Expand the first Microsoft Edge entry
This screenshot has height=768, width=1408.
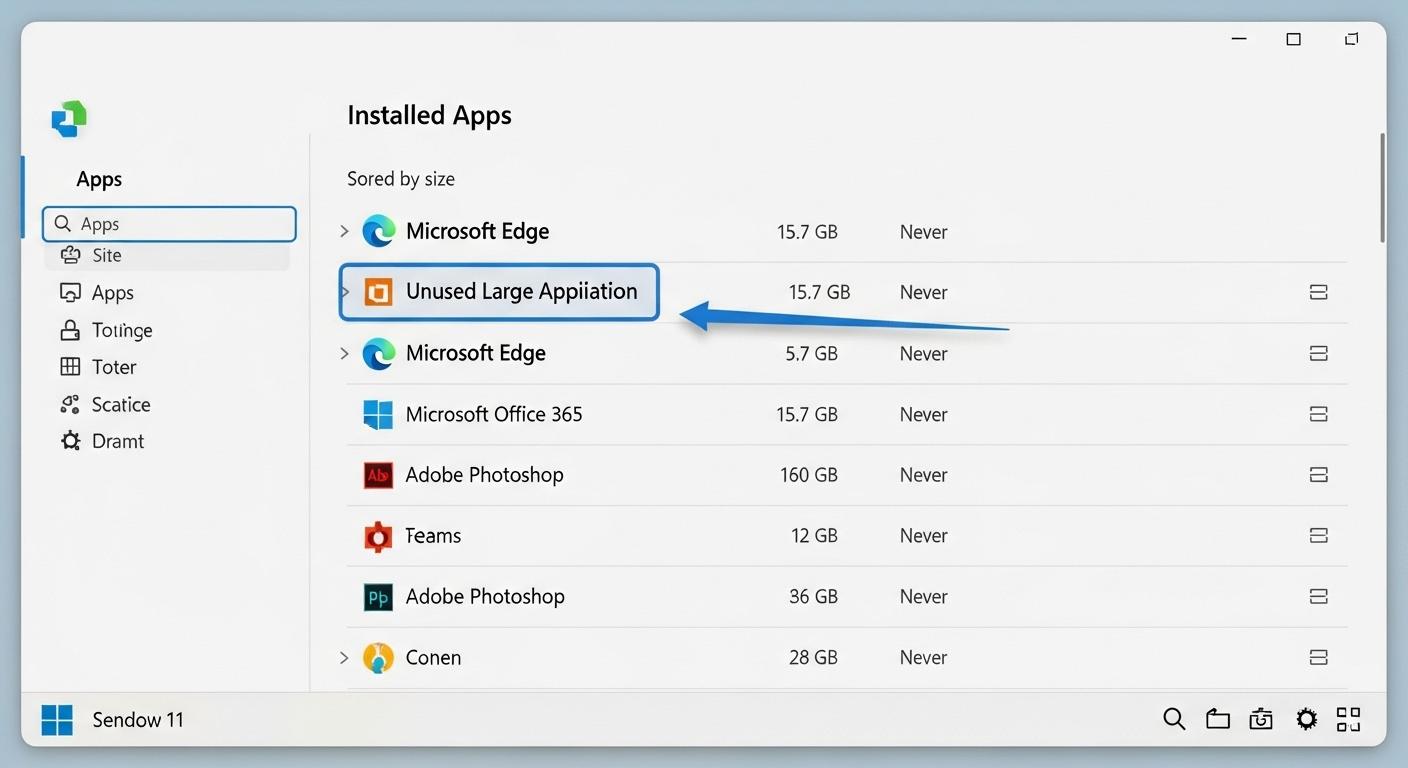344,231
